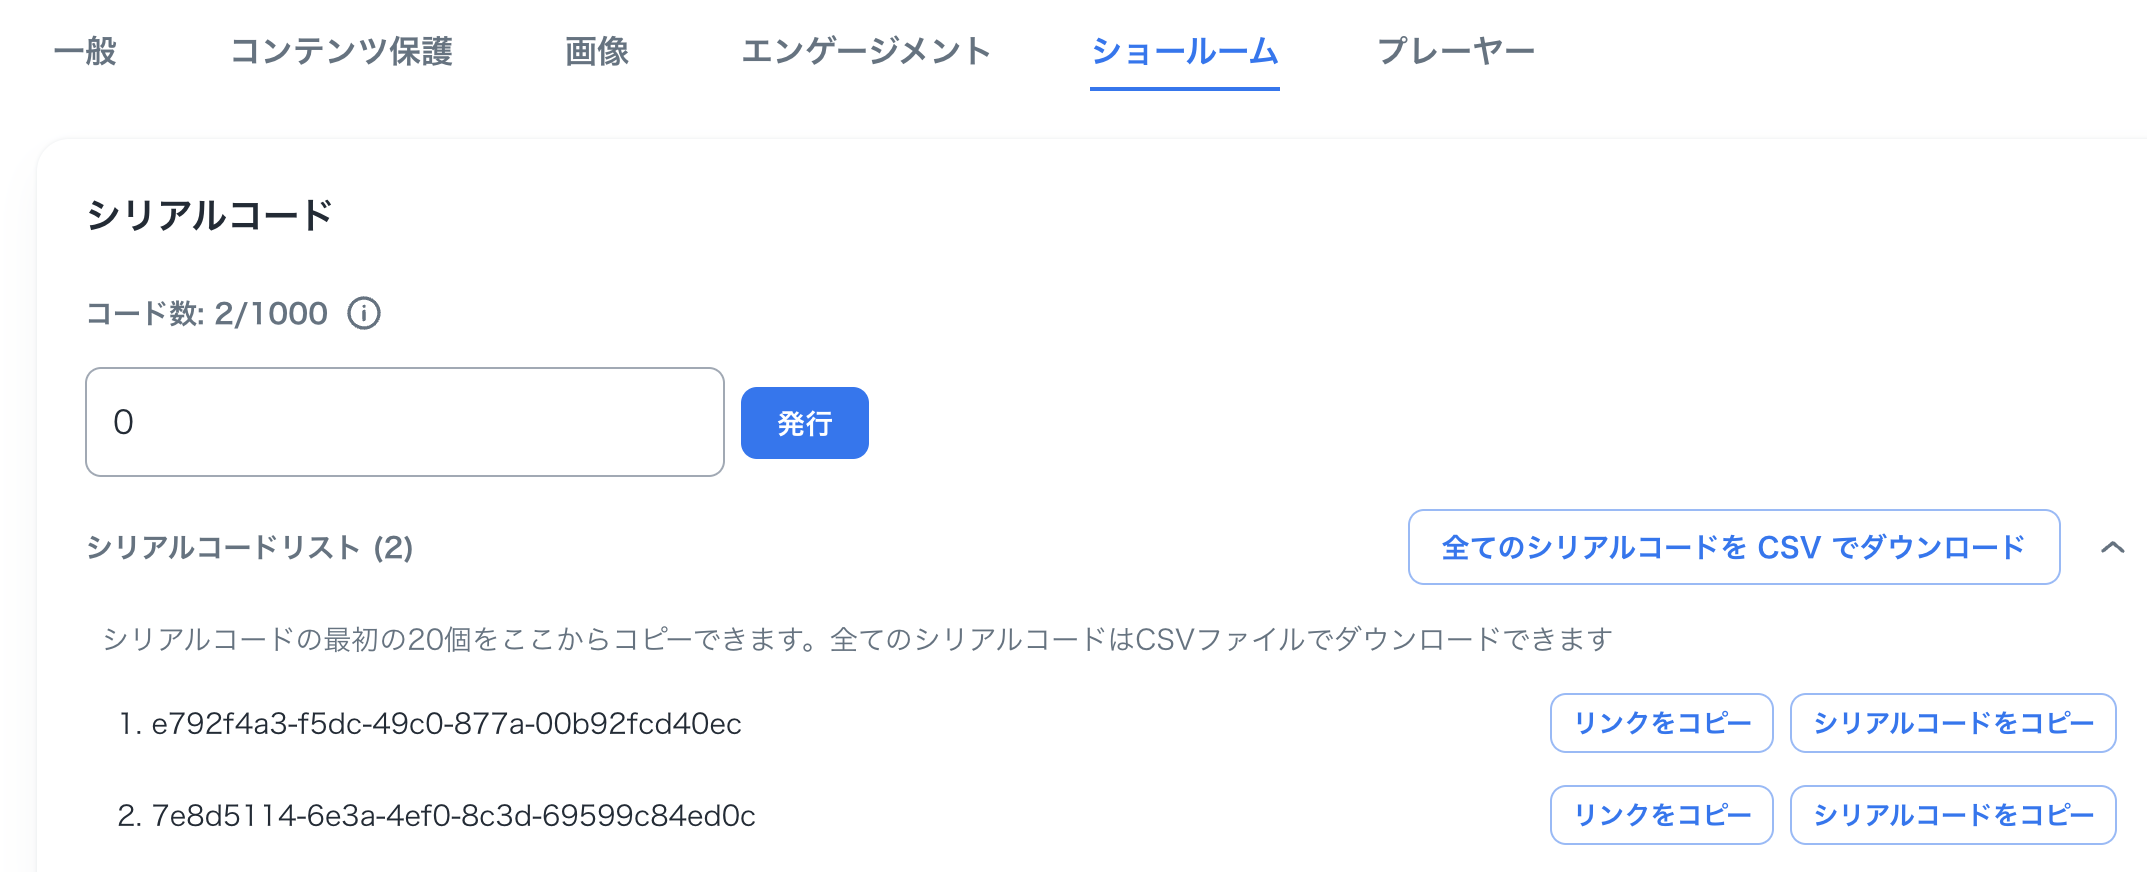The image size is (2147, 872).
Task: Go to the エンゲージメント tab
Action: click(x=866, y=51)
